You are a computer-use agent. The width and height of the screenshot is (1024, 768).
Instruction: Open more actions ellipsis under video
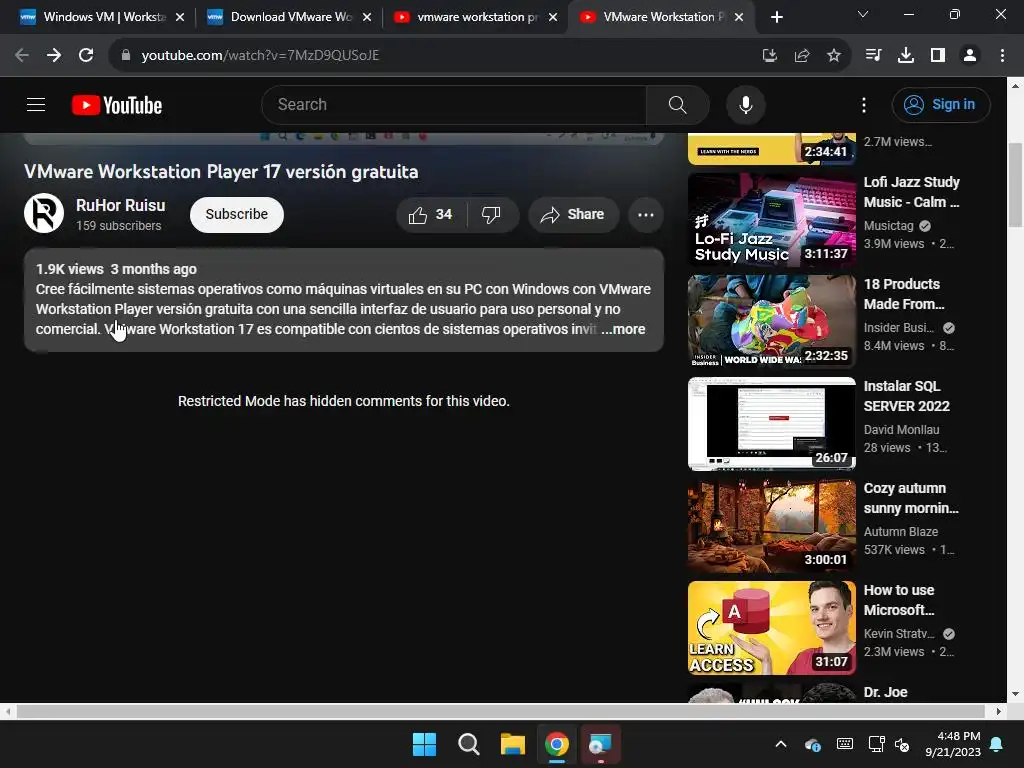coord(645,214)
